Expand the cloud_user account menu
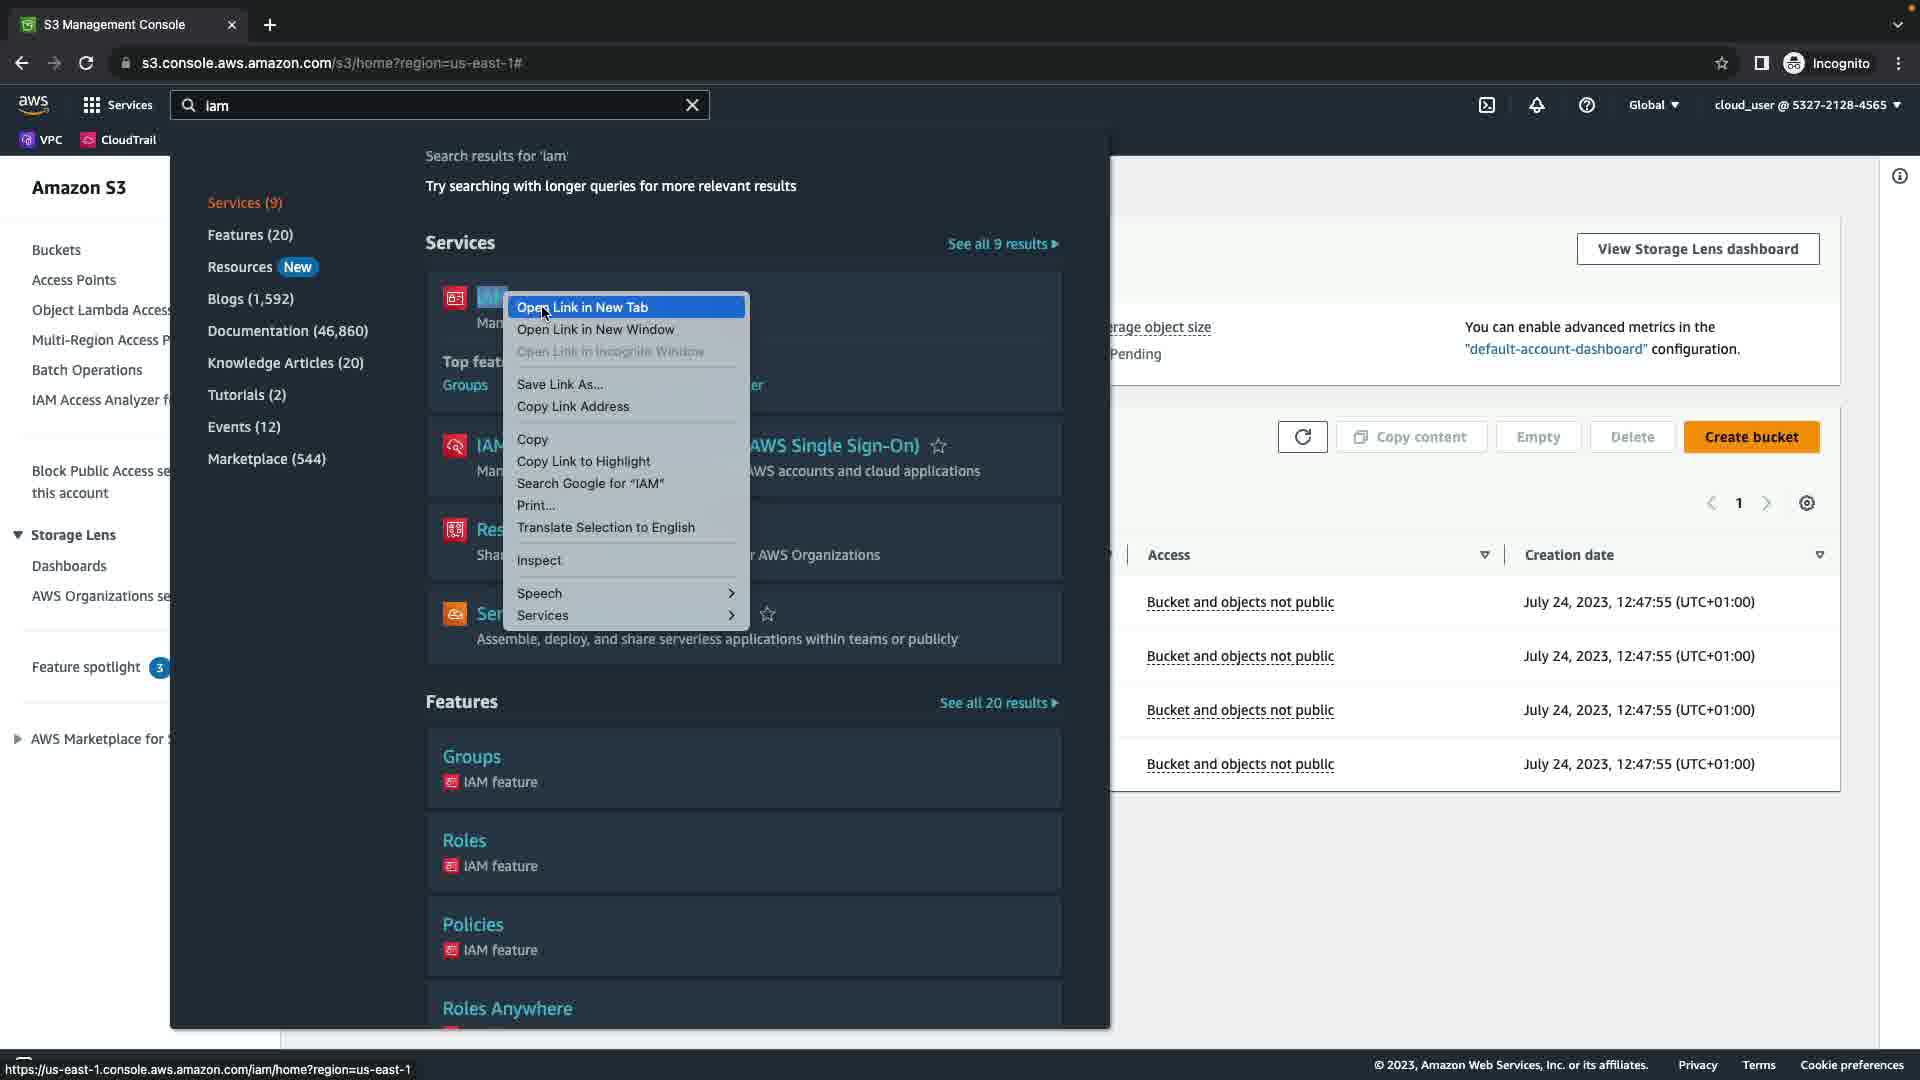The width and height of the screenshot is (1920, 1080). point(1807,105)
